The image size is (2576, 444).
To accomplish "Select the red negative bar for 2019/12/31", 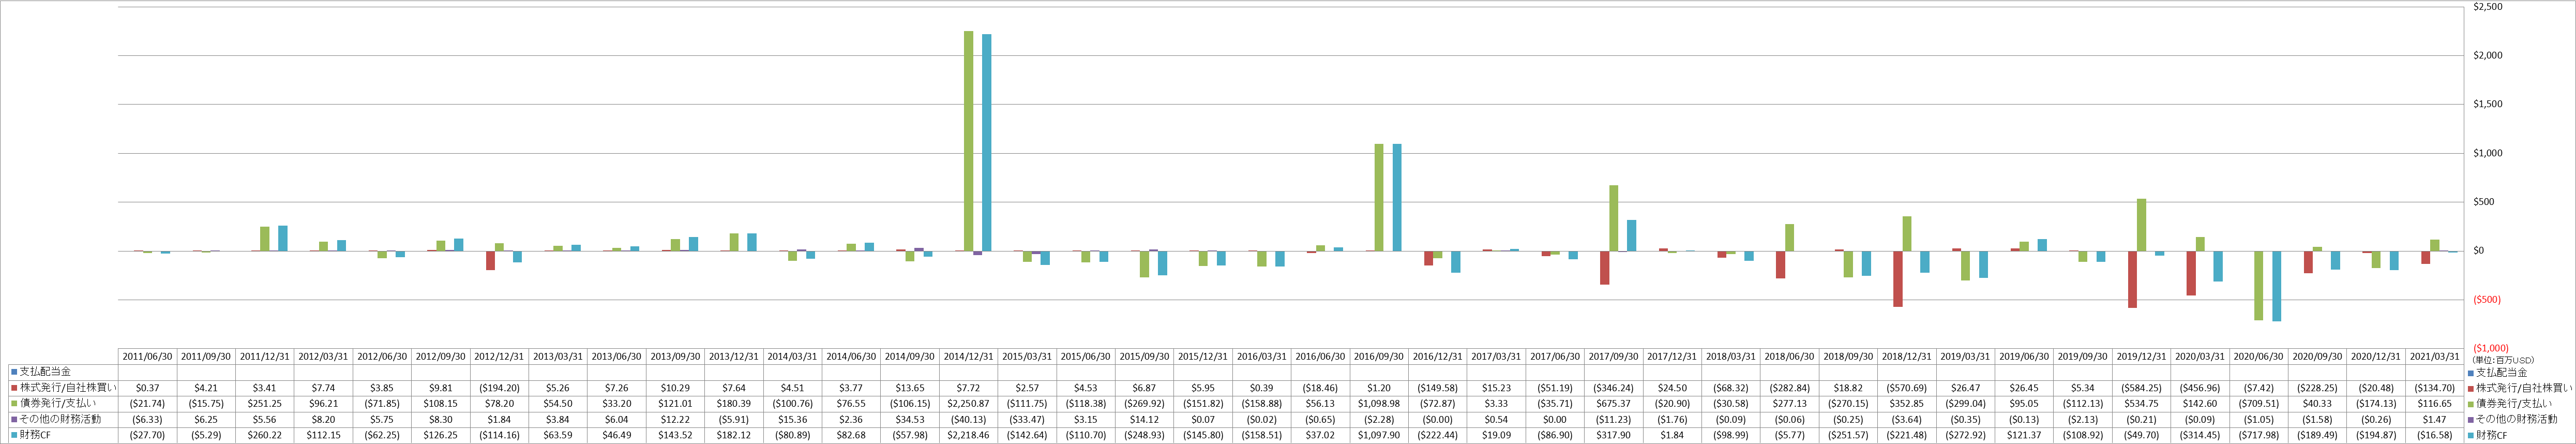I will [2132, 279].
